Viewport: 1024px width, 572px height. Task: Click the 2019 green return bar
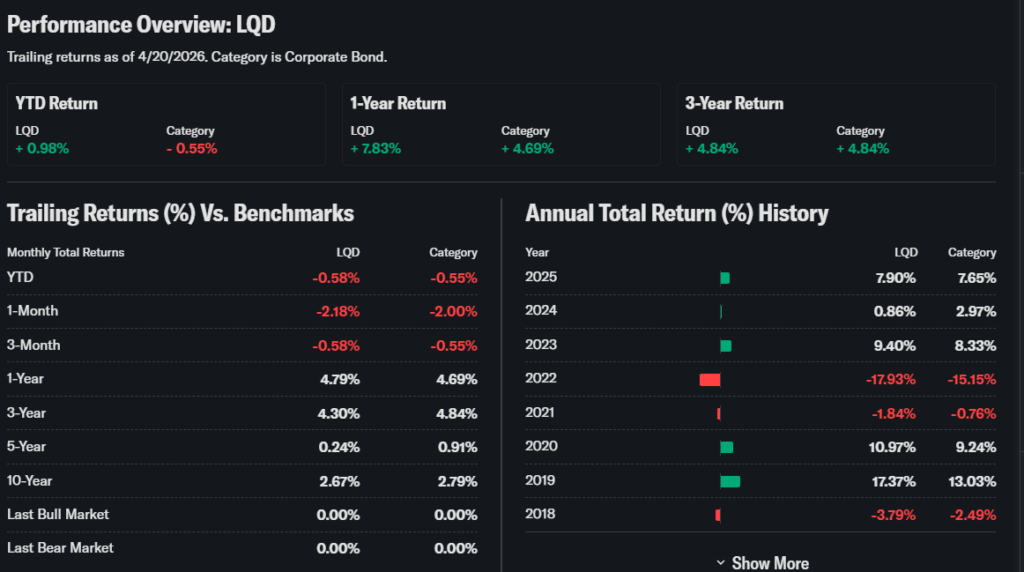tap(730, 481)
